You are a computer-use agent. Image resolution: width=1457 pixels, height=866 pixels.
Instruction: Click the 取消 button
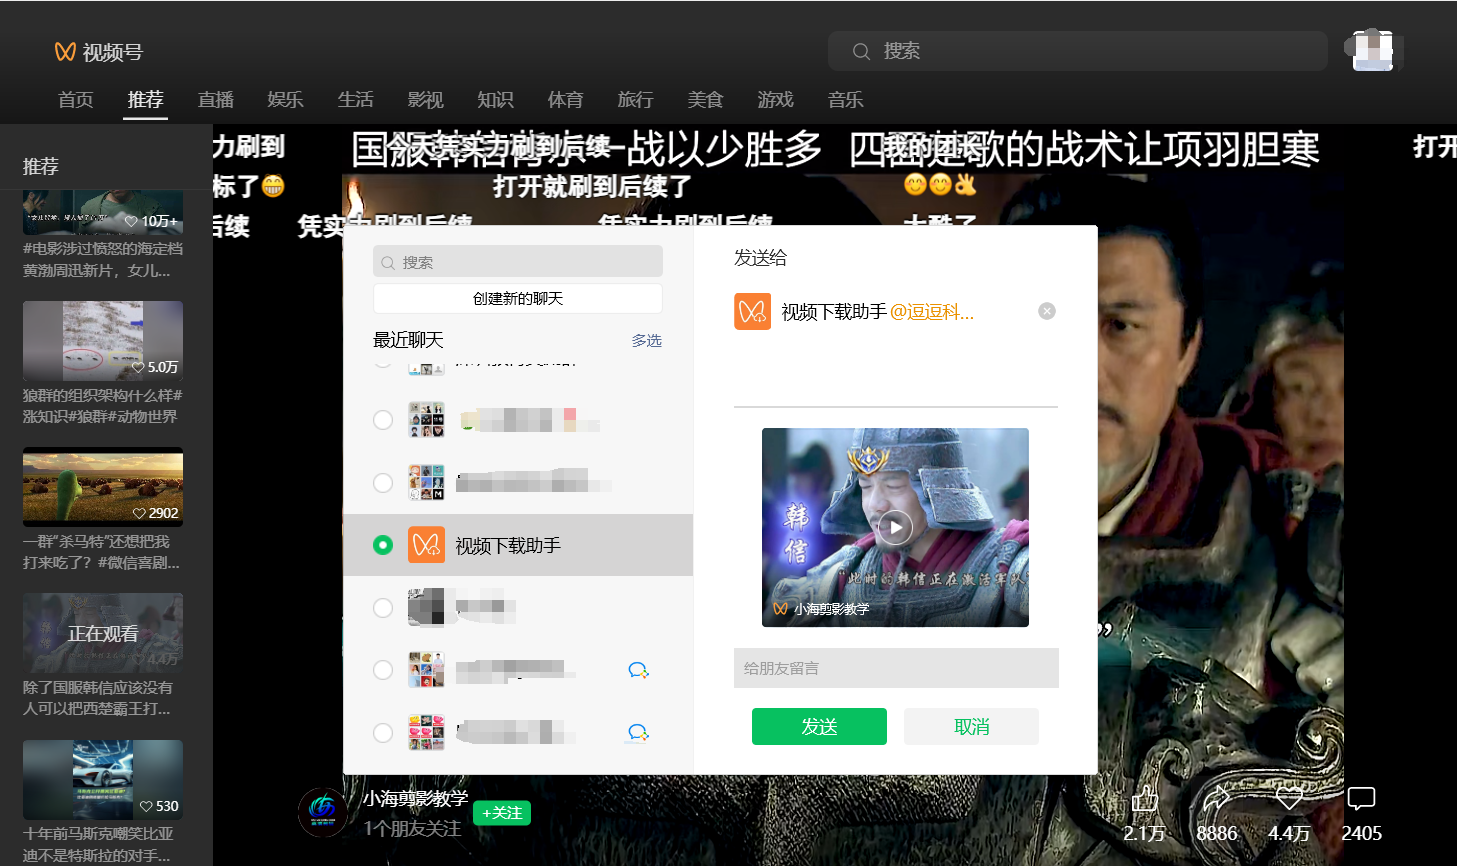click(x=971, y=727)
